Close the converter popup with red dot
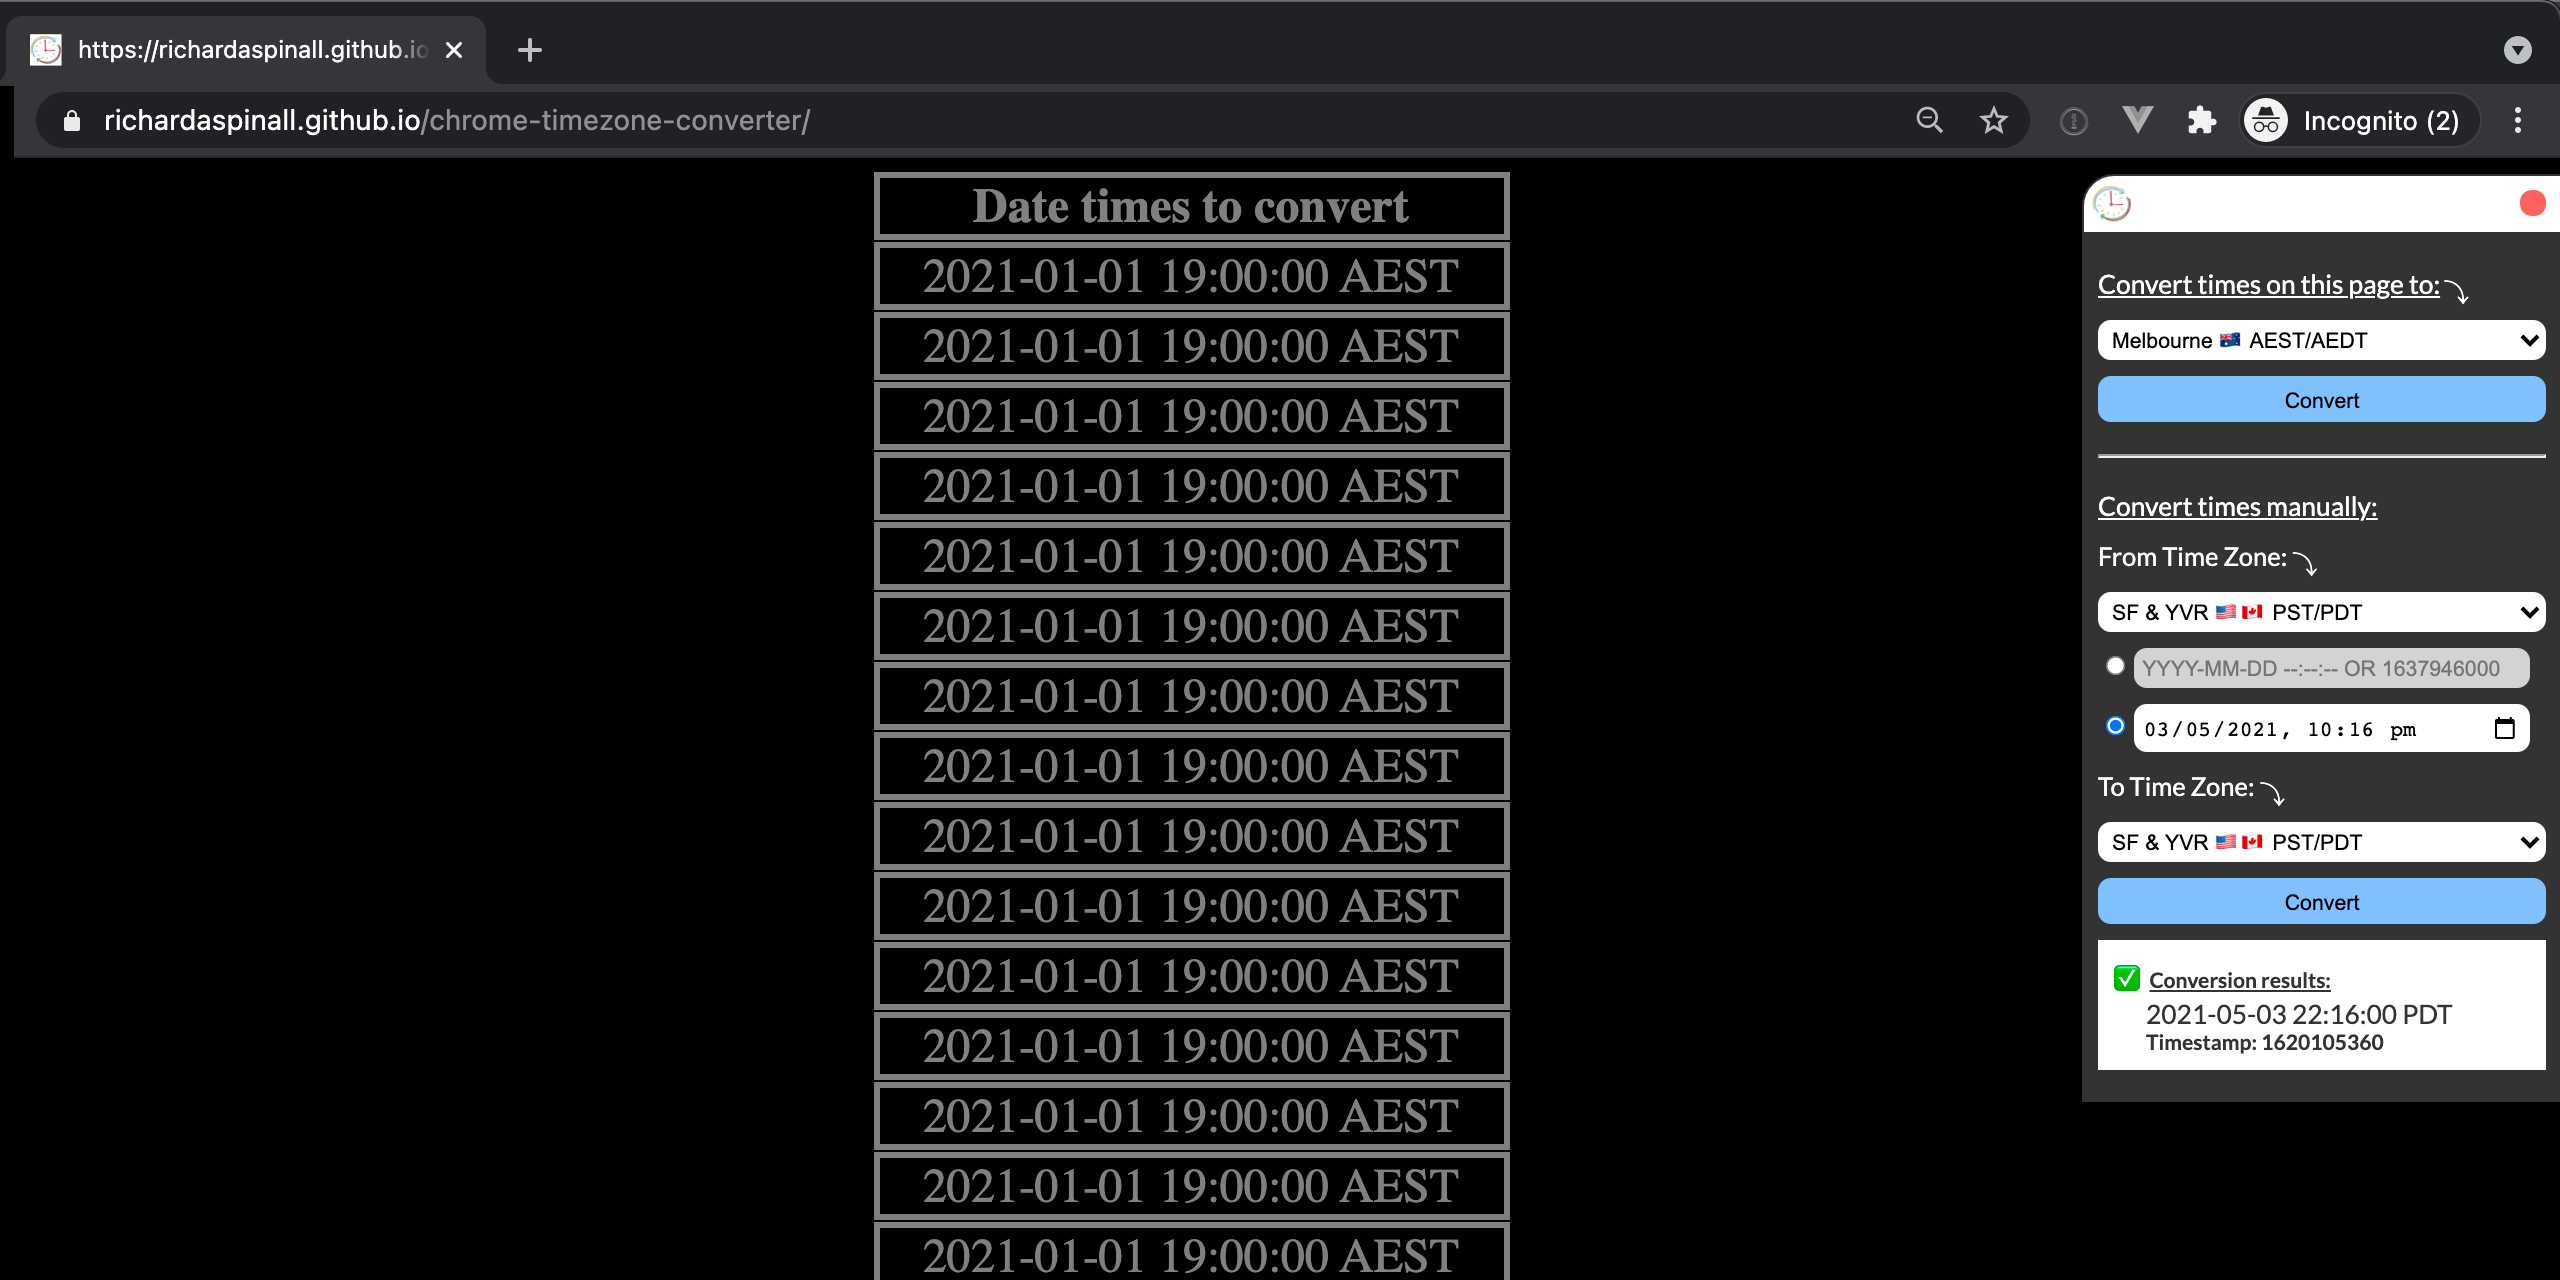2560x1280 pixels. (x=2532, y=204)
